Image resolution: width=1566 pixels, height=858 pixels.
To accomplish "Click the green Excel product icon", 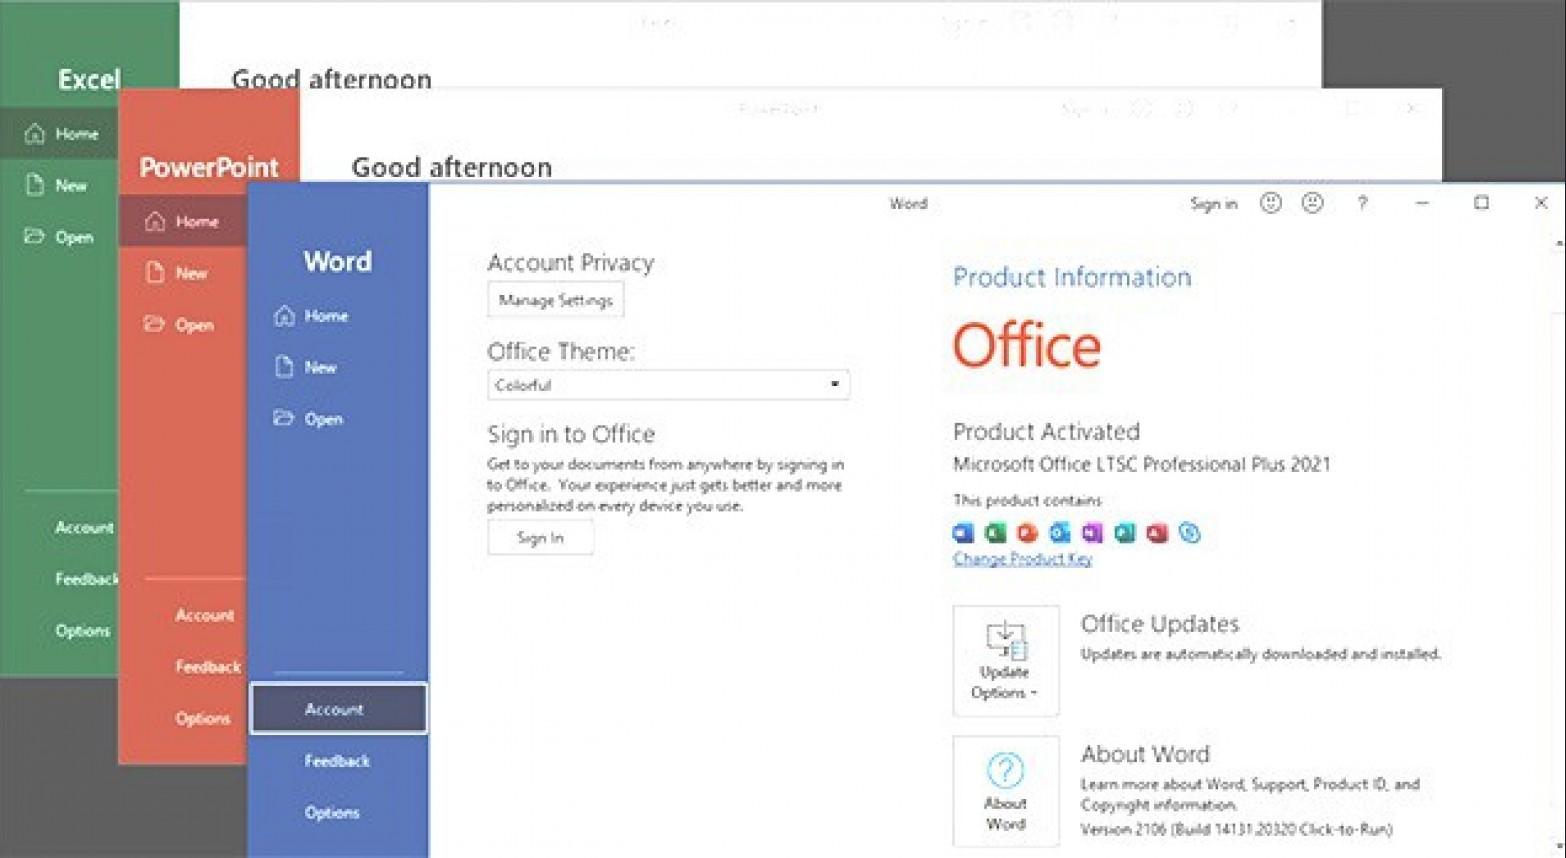I will point(995,533).
